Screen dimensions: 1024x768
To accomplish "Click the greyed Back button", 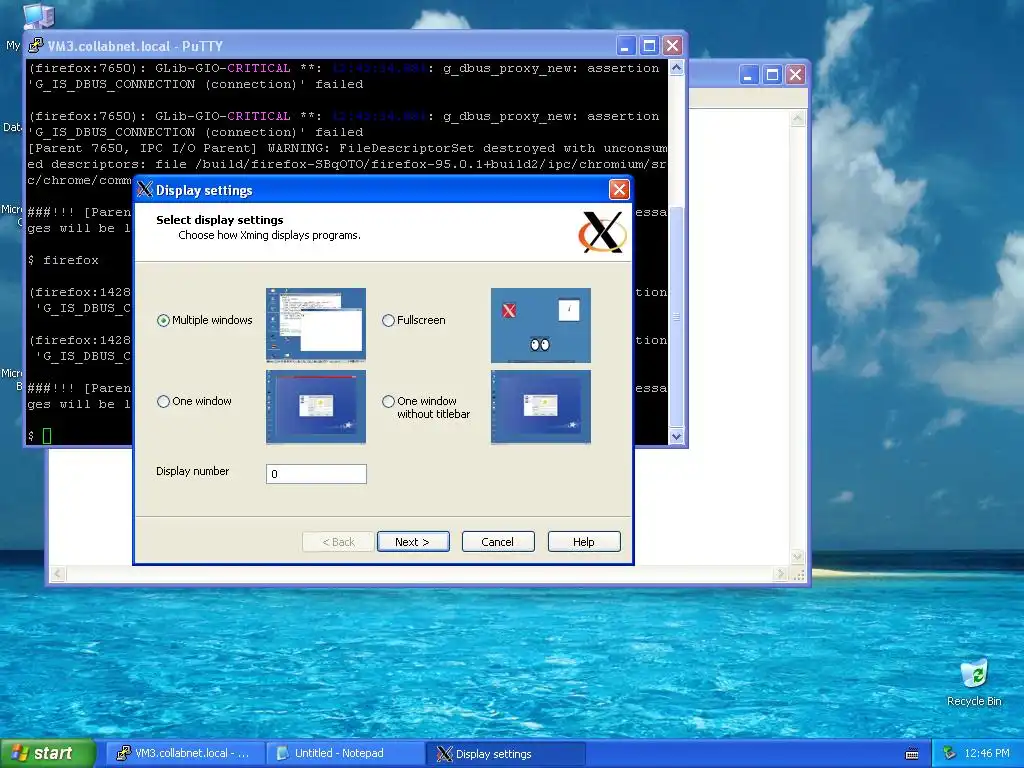I will (x=338, y=541).
